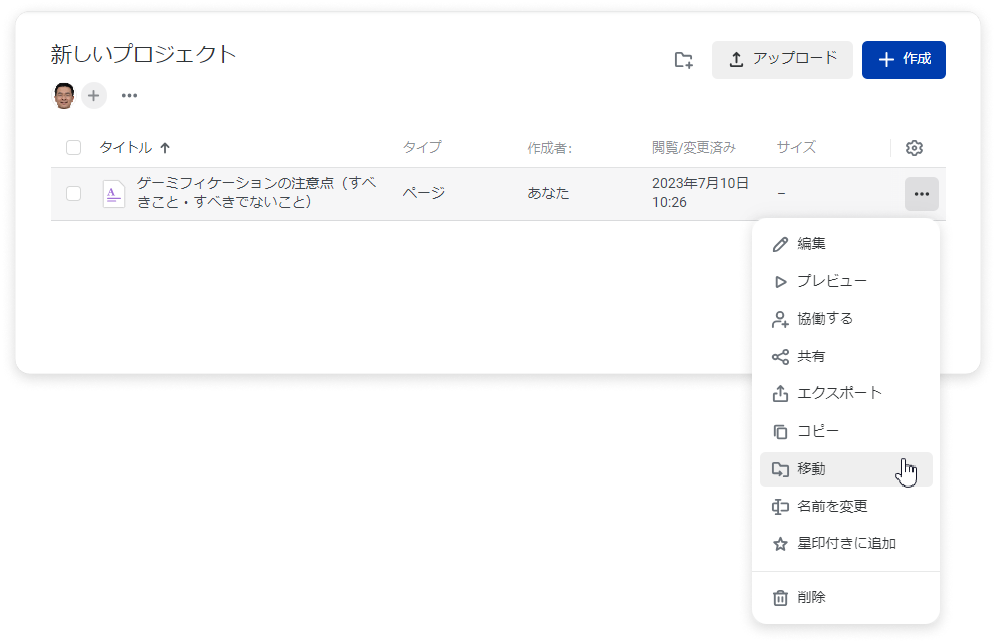Add a collaborator with the plus icon

93,96
